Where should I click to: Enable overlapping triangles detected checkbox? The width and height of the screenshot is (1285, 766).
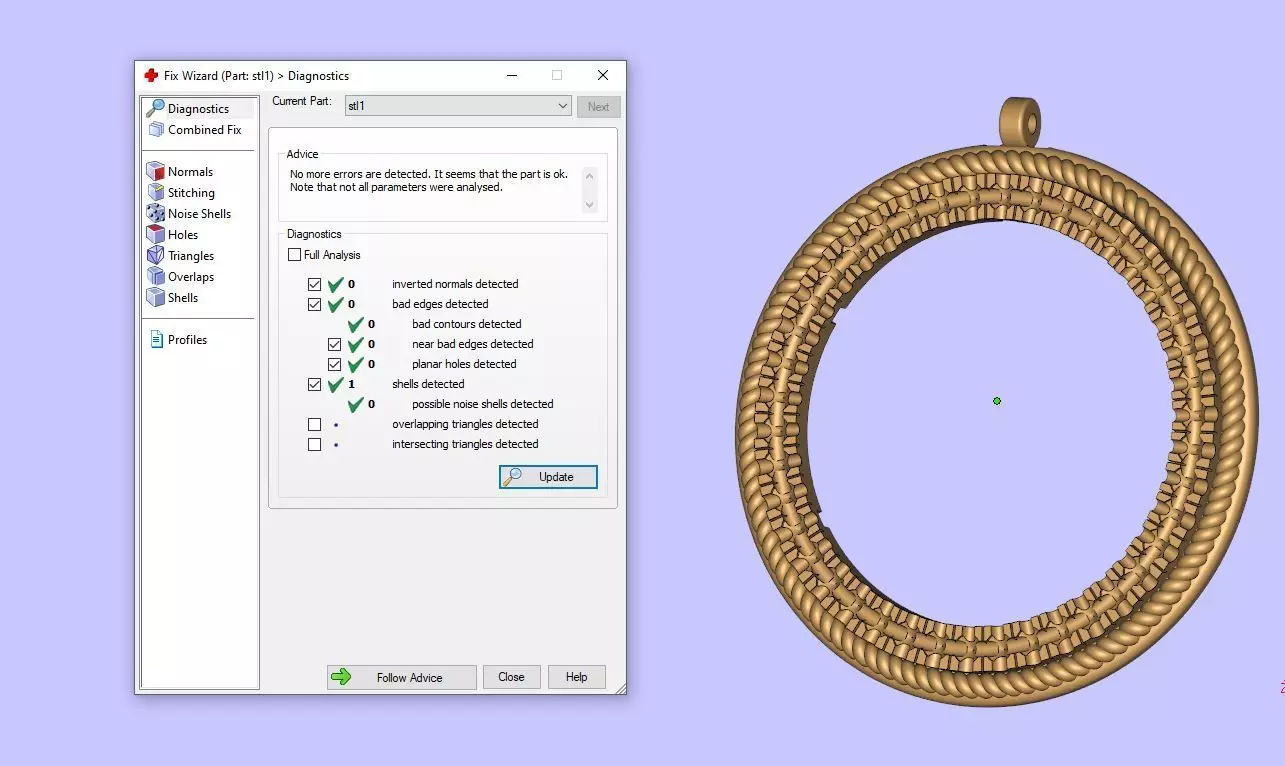click(x=314, y=424)
